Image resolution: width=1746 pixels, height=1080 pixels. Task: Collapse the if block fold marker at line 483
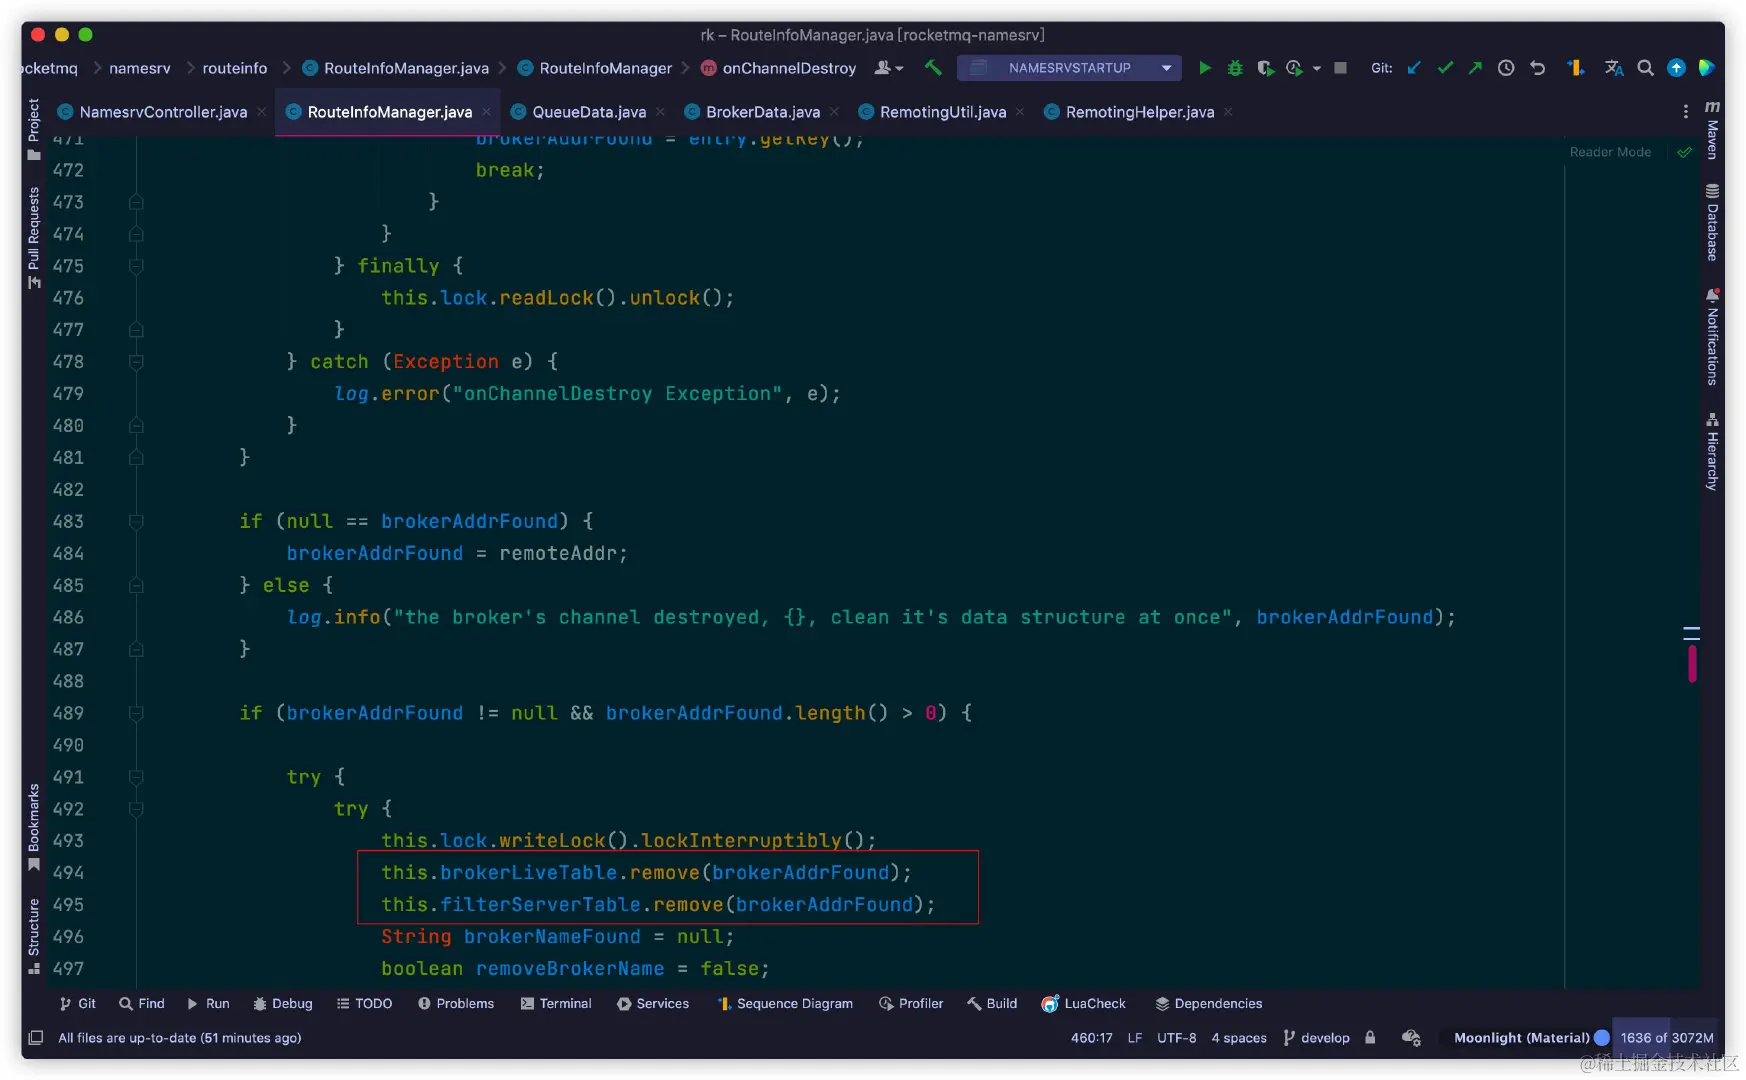pos(136,522)
